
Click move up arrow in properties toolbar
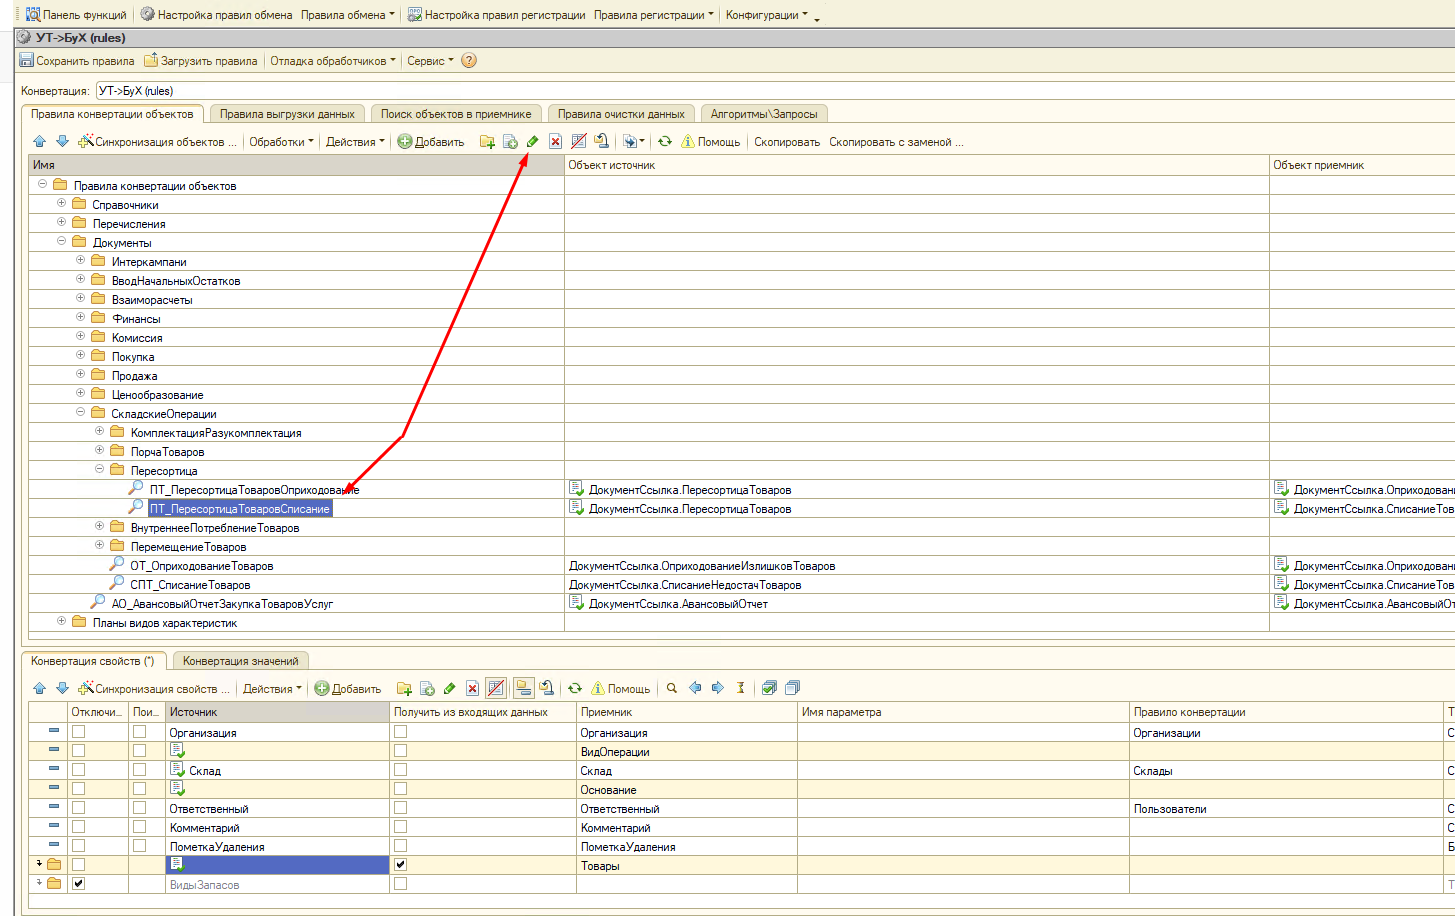coord(39,688)
